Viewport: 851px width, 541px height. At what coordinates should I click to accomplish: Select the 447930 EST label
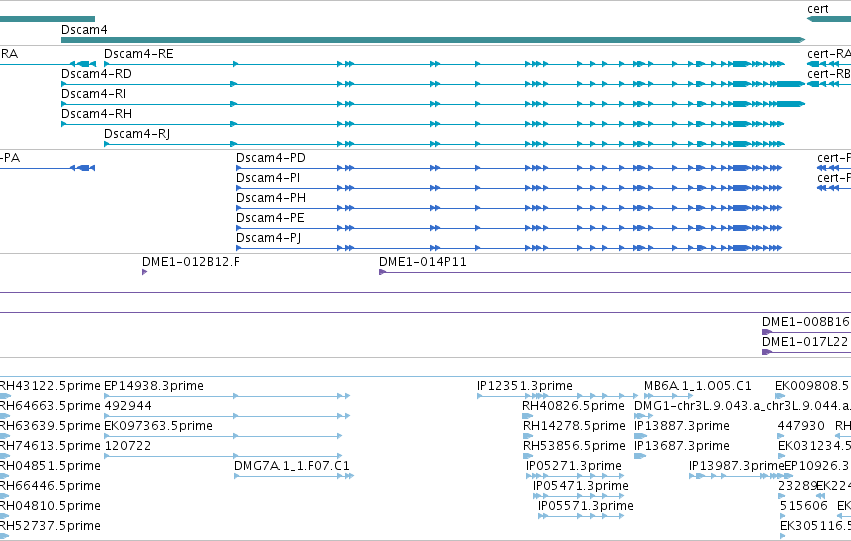[801, 426]
